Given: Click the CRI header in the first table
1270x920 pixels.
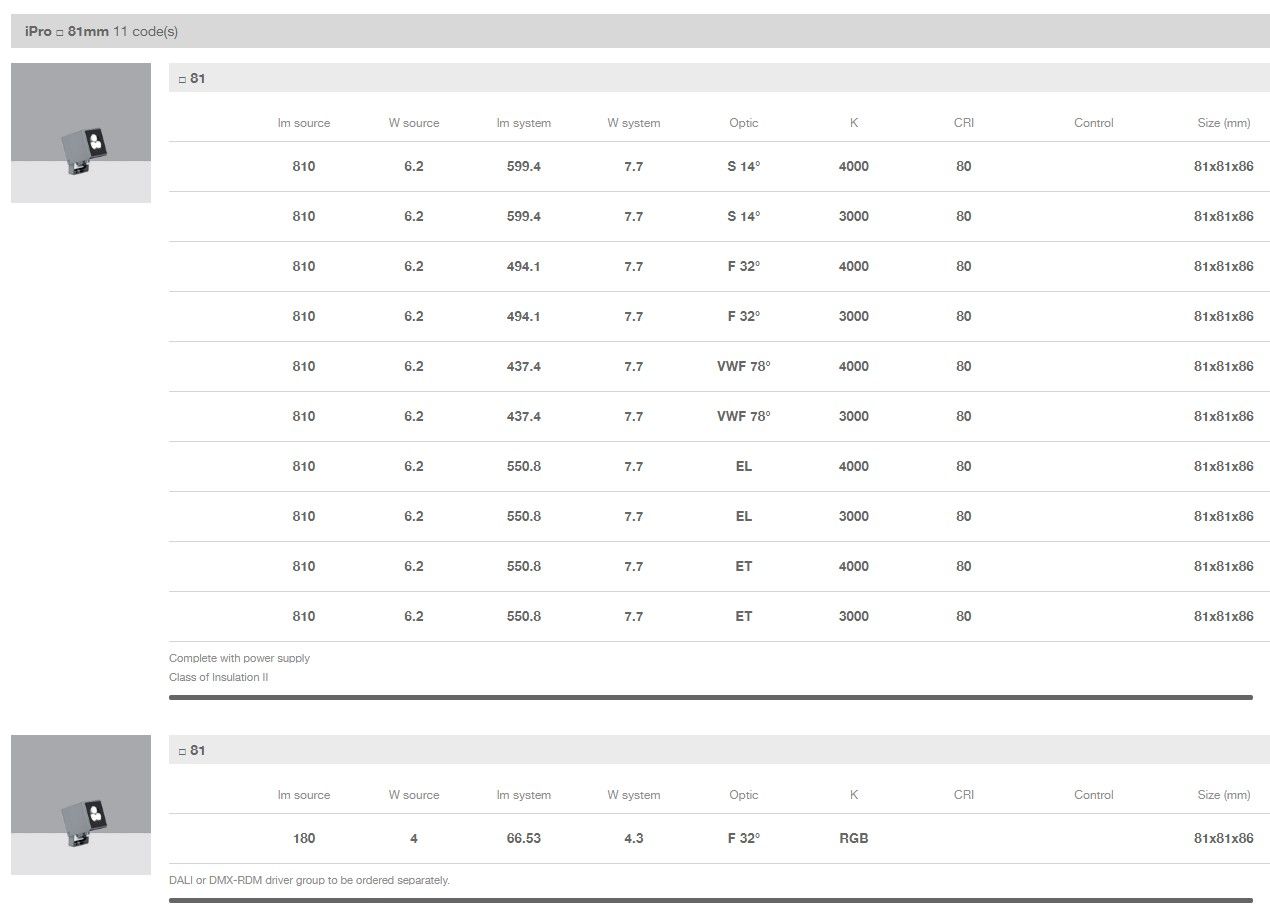Looking at the screenshot, I should click(x=963, y=123).
